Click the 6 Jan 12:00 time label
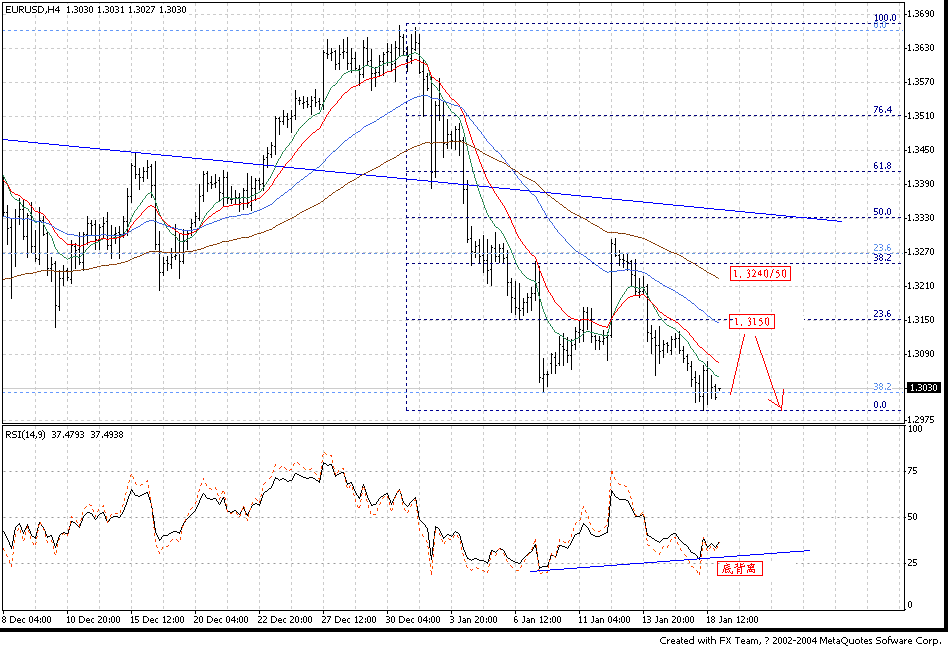 537,620
